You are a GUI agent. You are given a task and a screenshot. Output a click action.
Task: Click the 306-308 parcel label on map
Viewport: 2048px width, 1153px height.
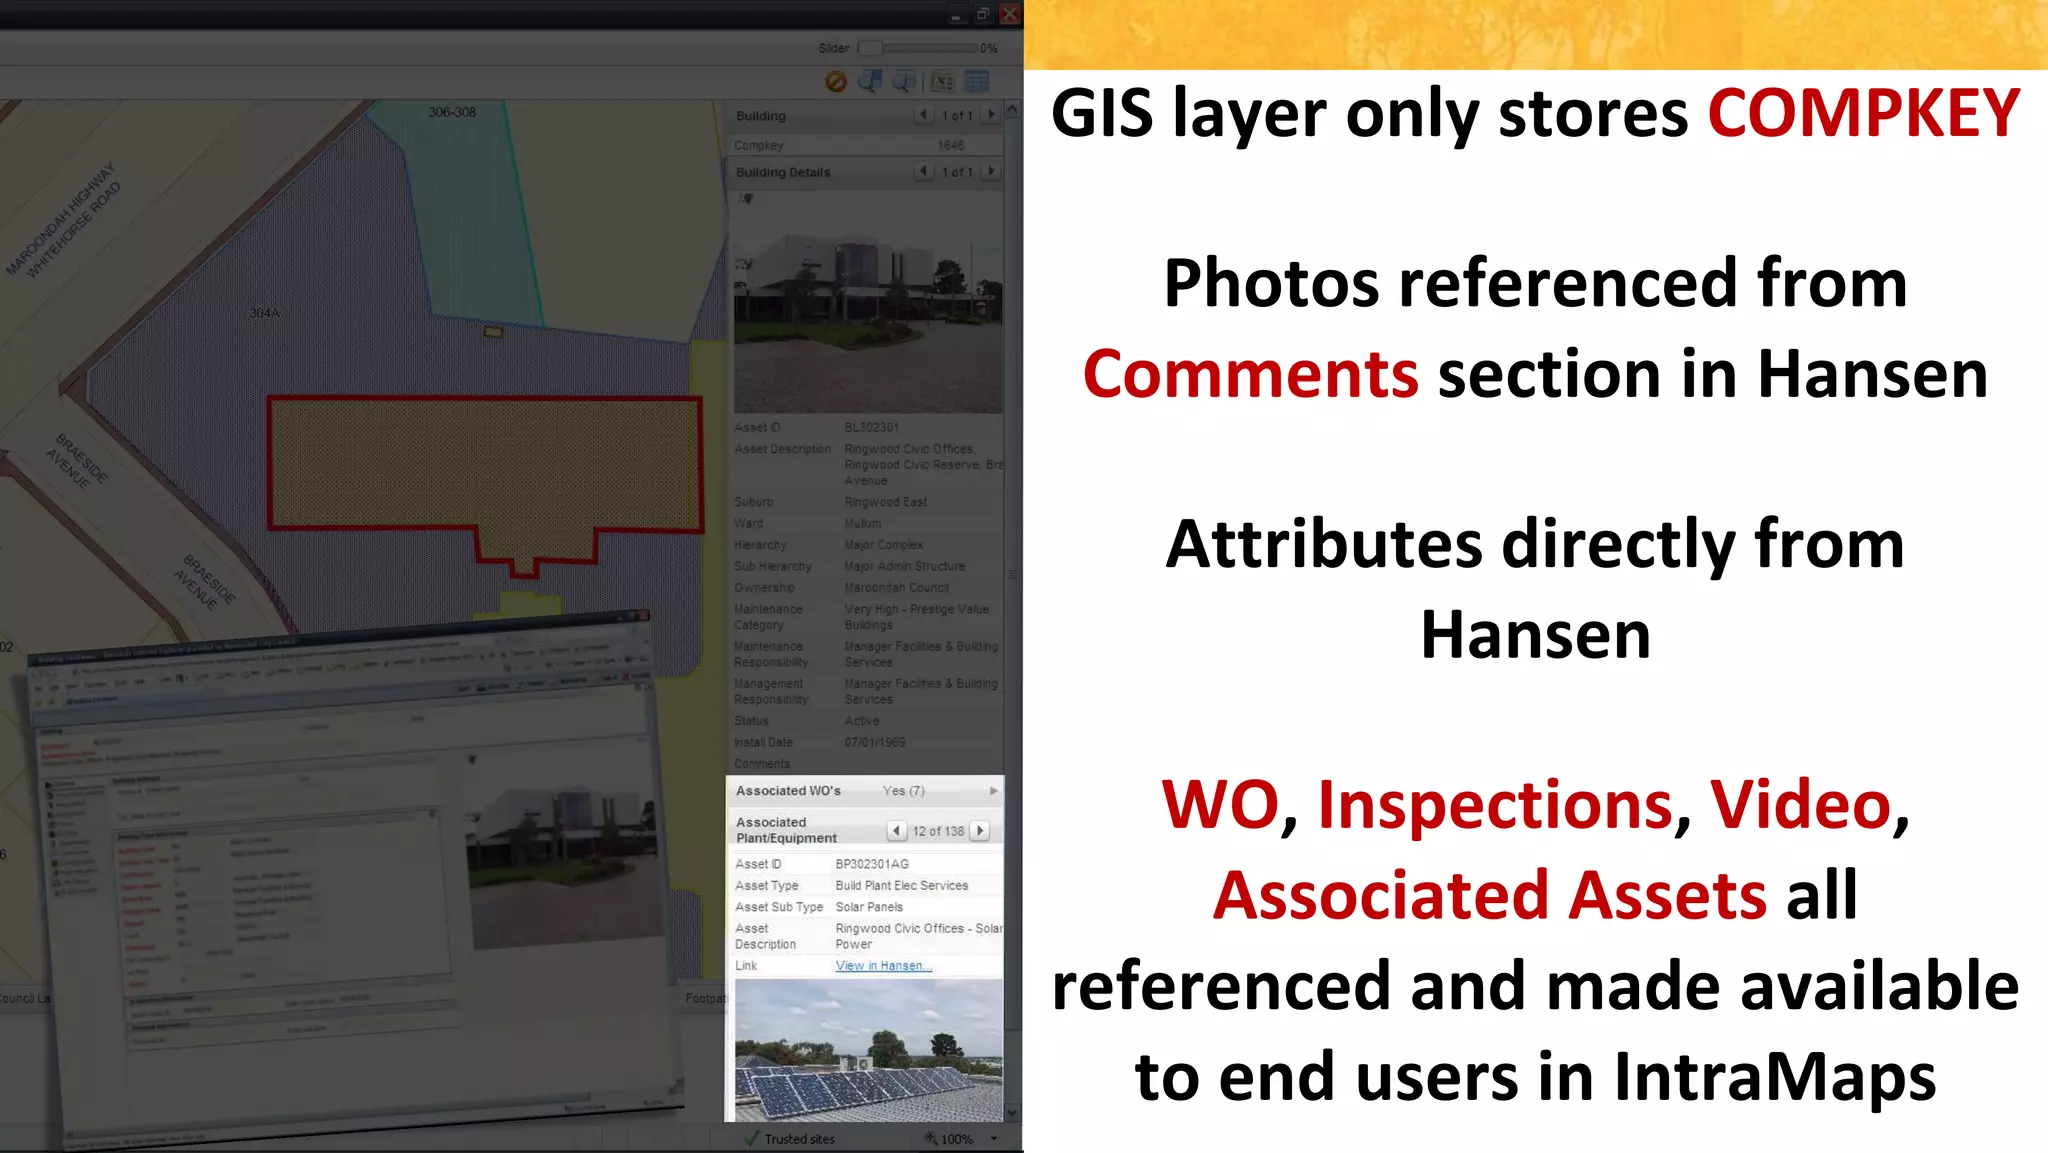452,112
